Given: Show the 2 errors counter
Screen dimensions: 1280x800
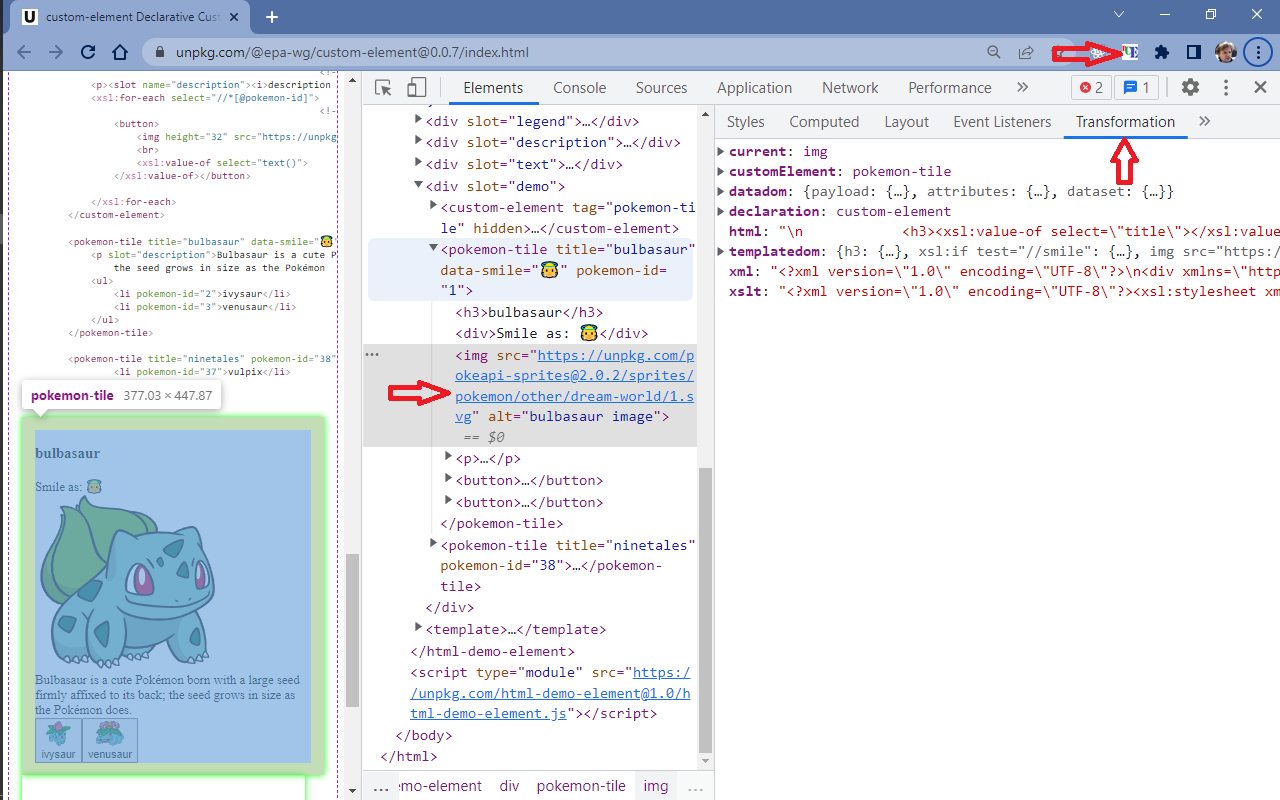Looking at the screenshot, I should click(1091, 88).
